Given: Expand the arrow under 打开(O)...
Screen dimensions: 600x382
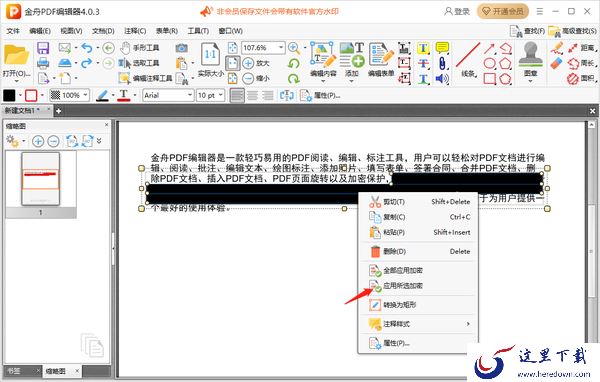Looking at the screenshot, I should pyautogui.click(x=16, y=81).
